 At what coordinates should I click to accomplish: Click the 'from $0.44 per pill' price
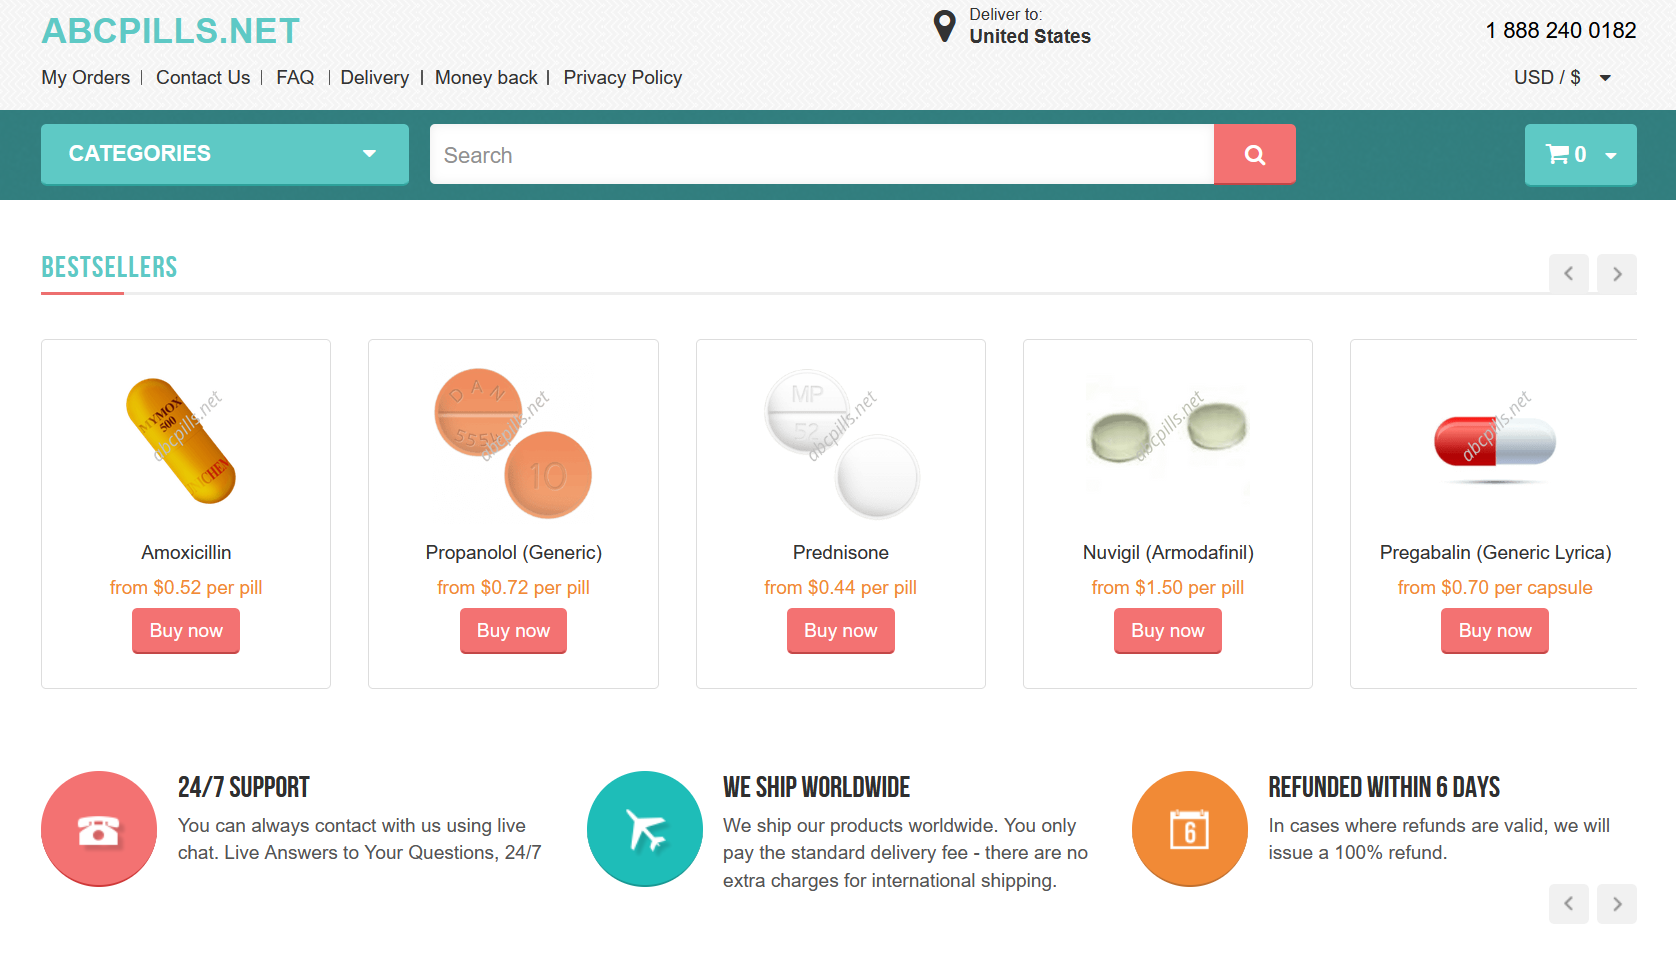point(841,588)
